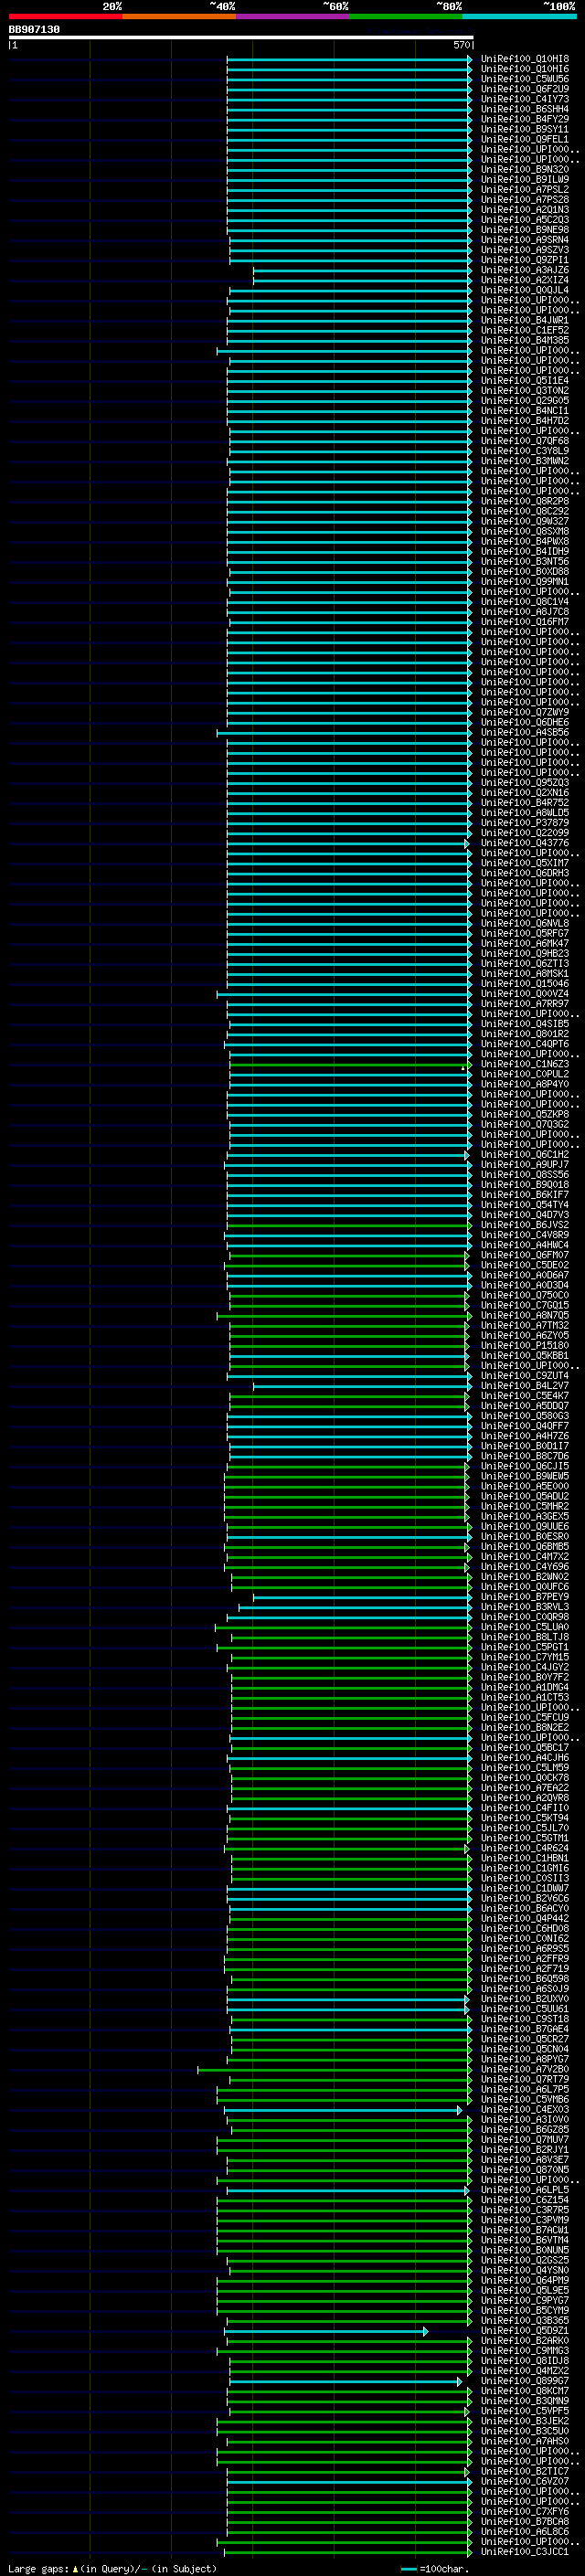Image resolution: width=585 pixels, height=2576 pixels.
Task: Click the cyan ~100% identity legend segment
Action: click(519, 16)
